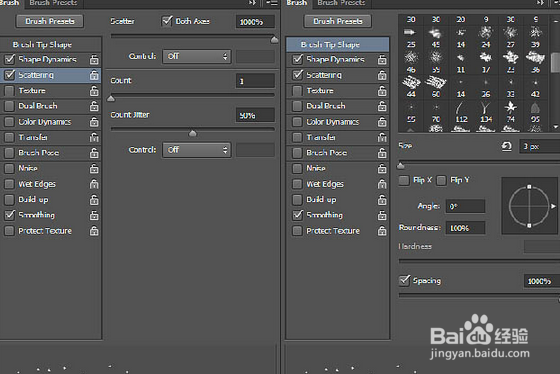Open the Count Jitter Control dropdown

pyautogui.click(x=197, y=150)
